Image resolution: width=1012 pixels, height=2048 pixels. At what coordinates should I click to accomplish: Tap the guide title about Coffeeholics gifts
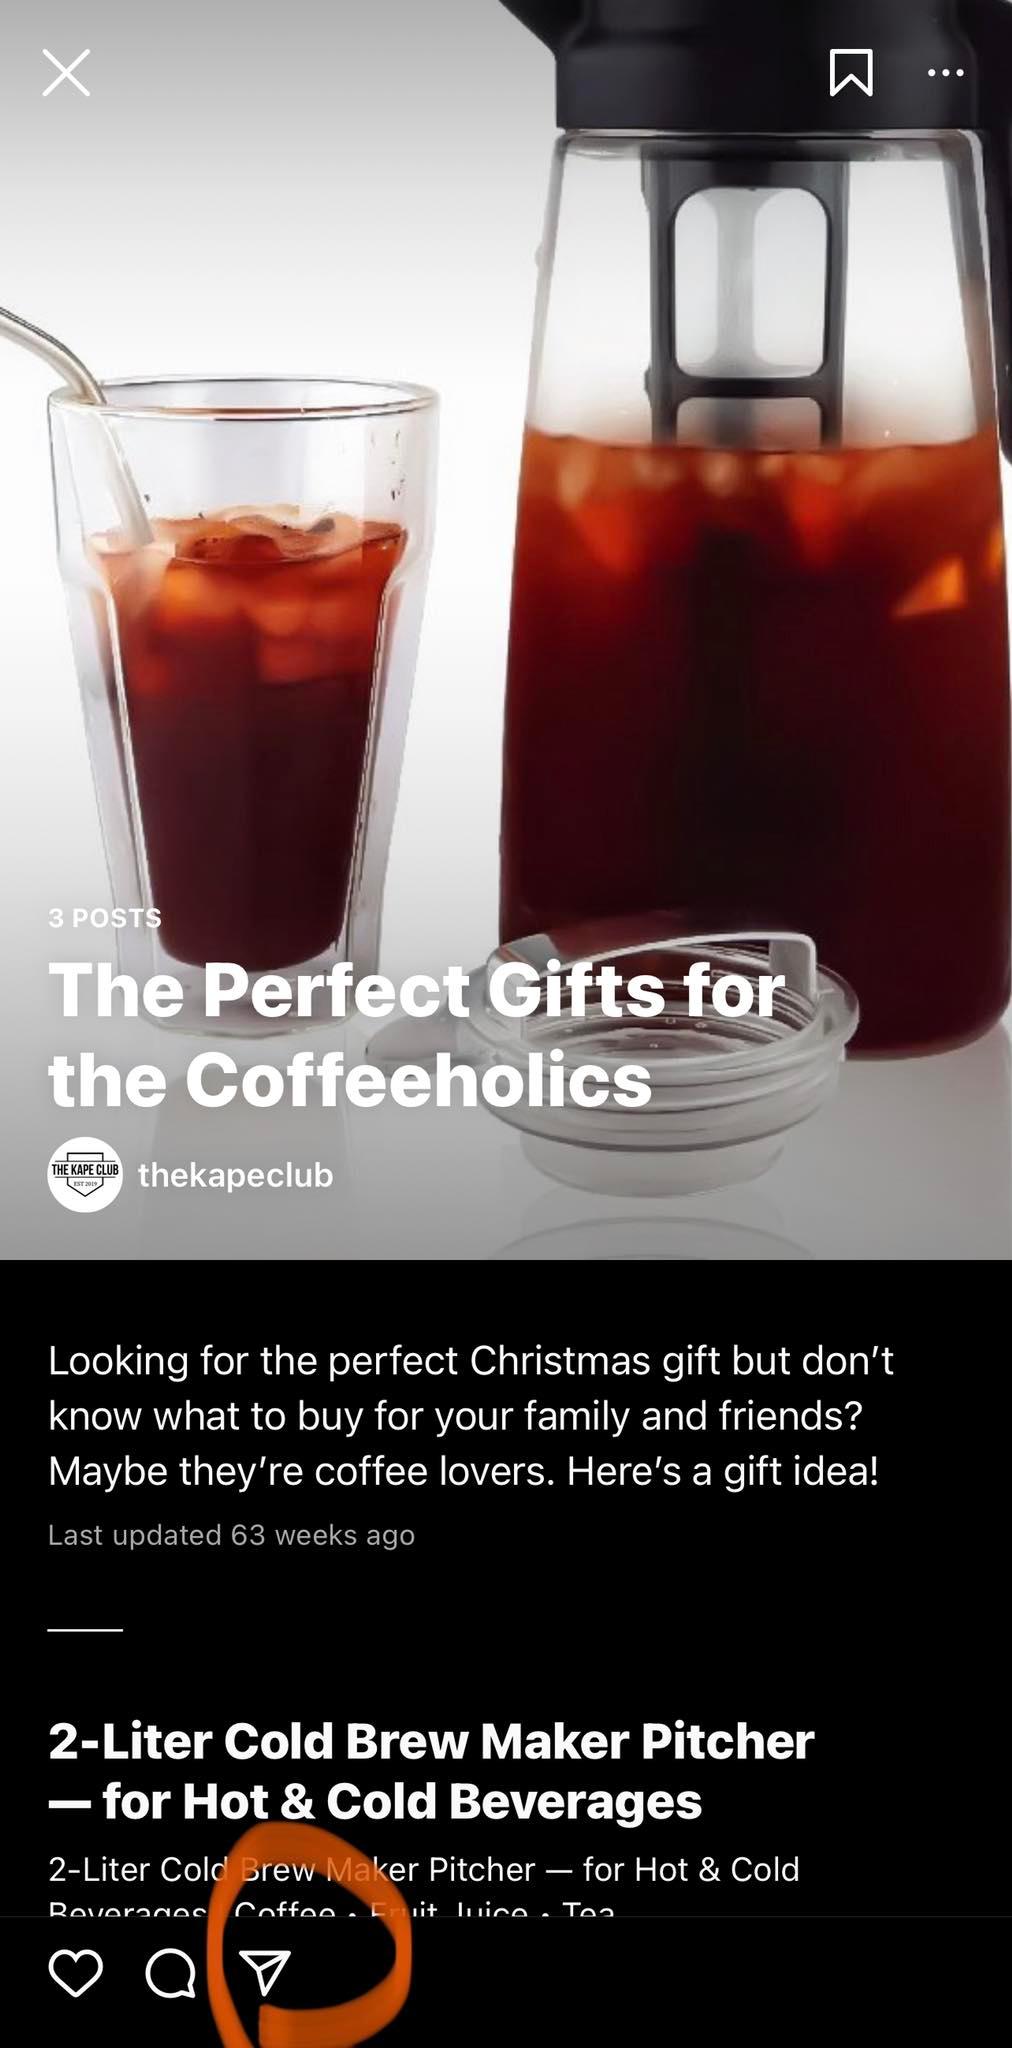point(416,1034)
